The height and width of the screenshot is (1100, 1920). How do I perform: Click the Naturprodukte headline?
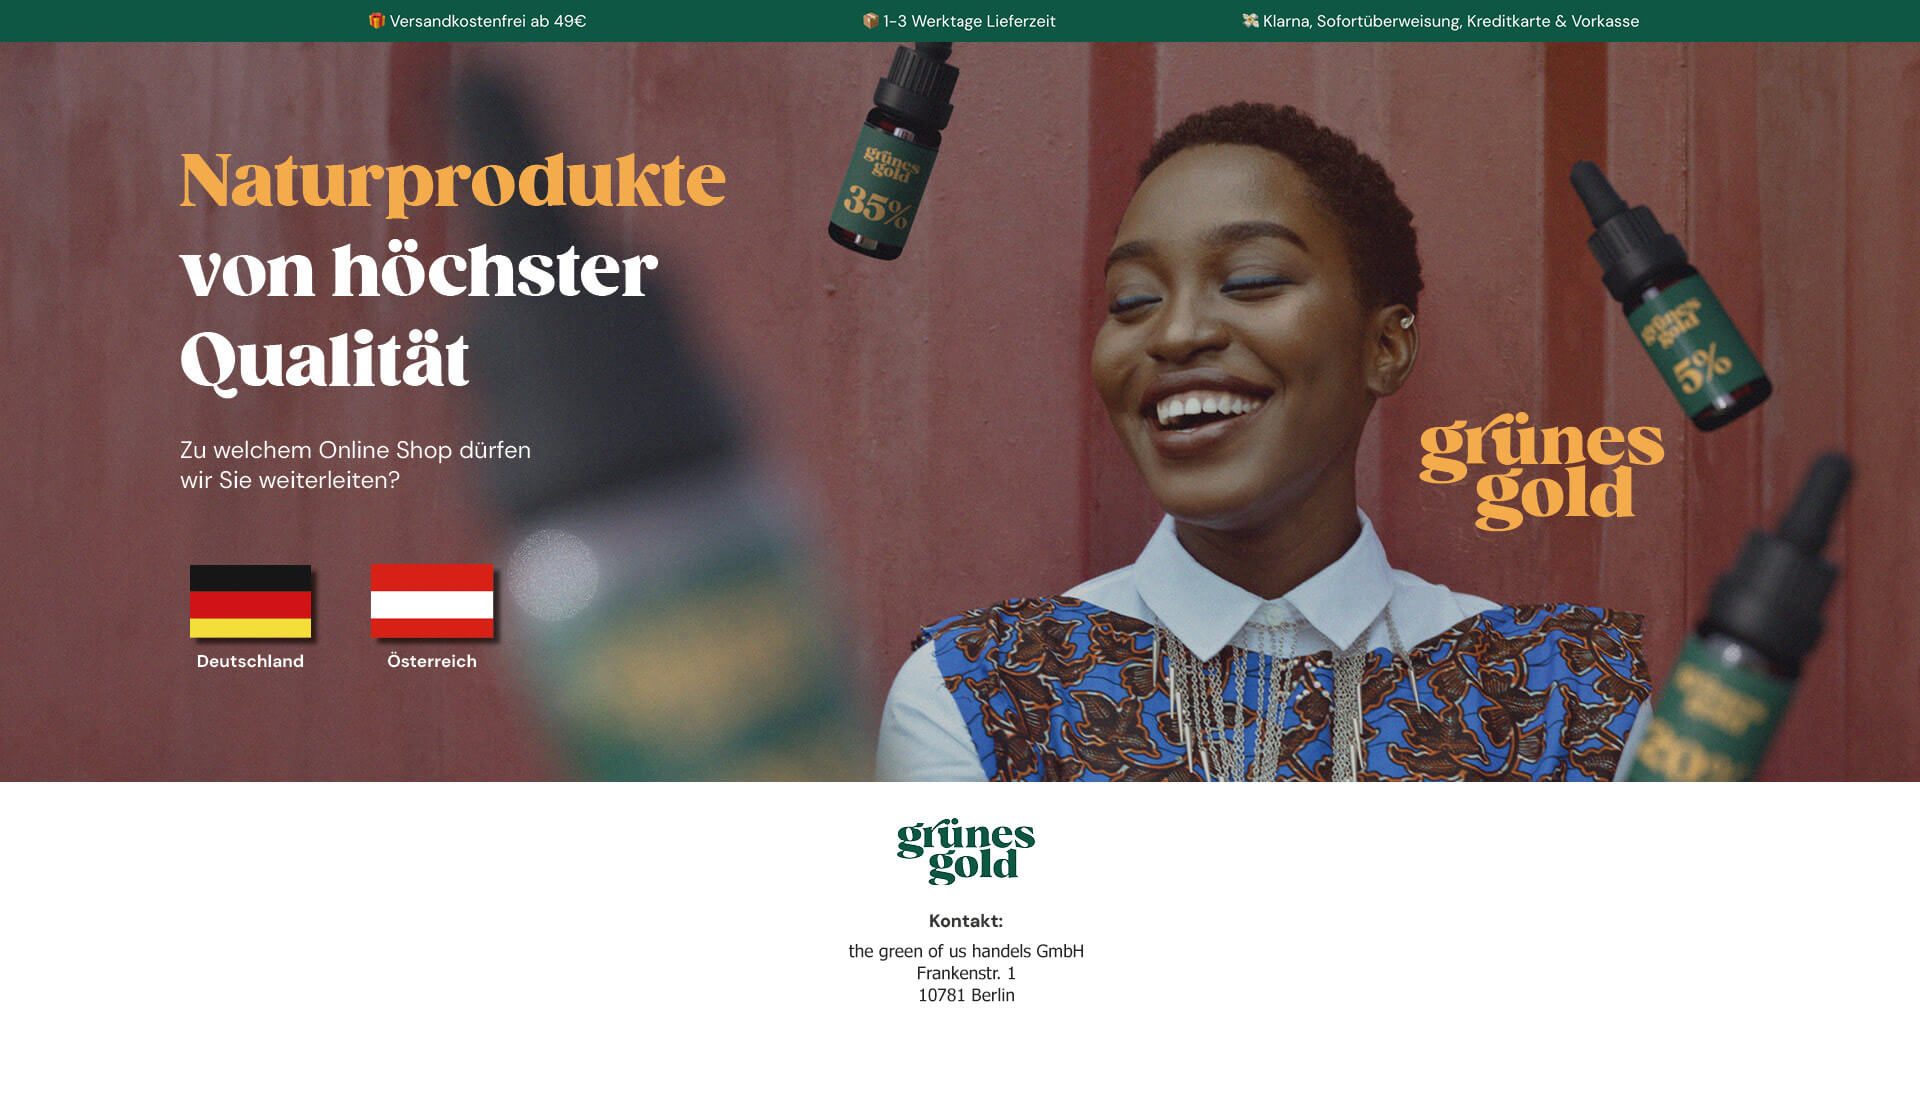pos(453,181)
